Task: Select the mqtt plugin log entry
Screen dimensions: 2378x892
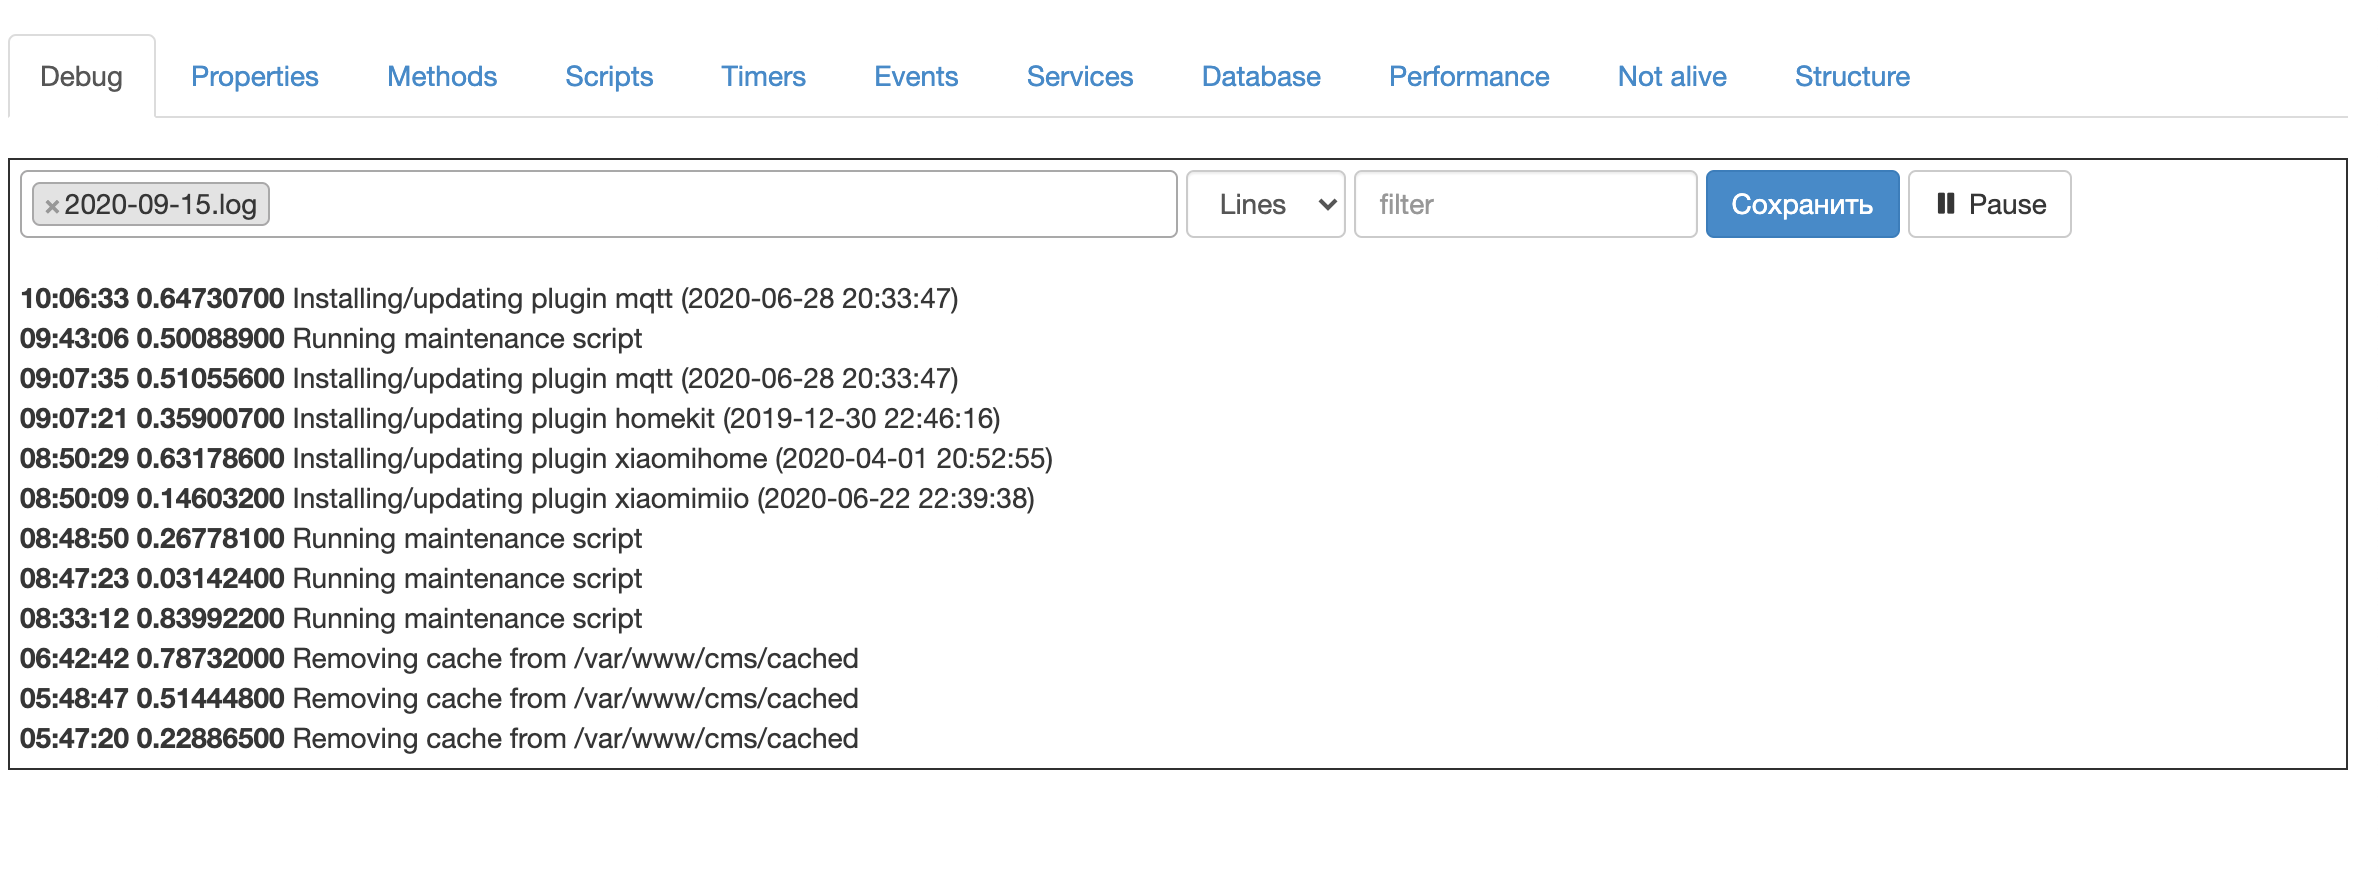Action: 489,297
